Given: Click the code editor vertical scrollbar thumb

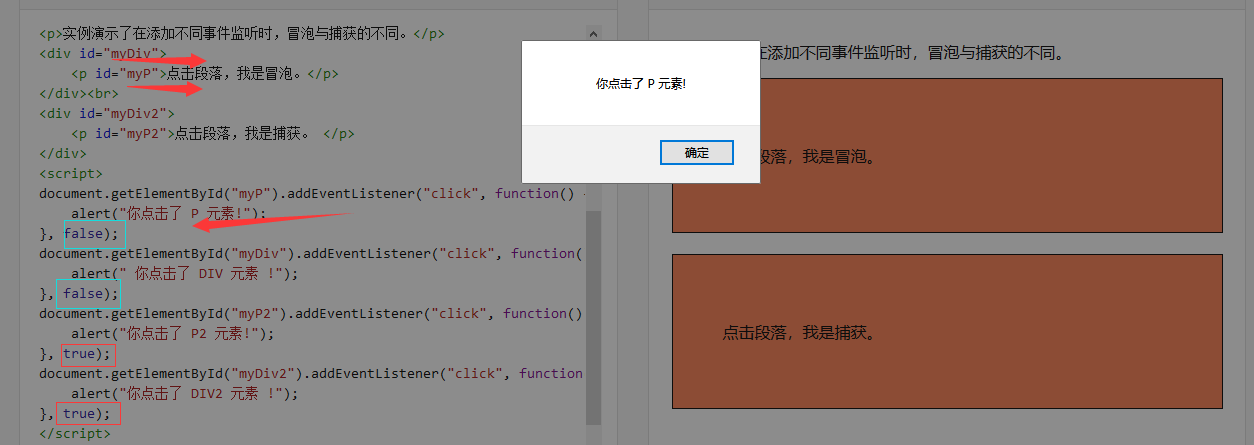Looking at the screenshot, I should [594, 317].
